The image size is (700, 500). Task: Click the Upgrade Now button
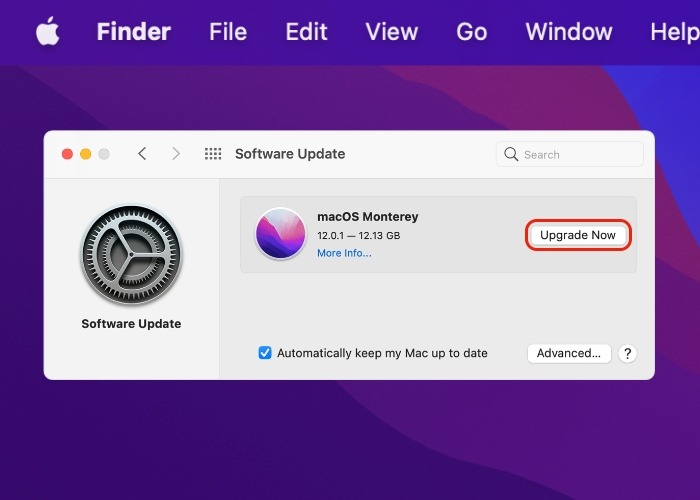coord(578,235)
